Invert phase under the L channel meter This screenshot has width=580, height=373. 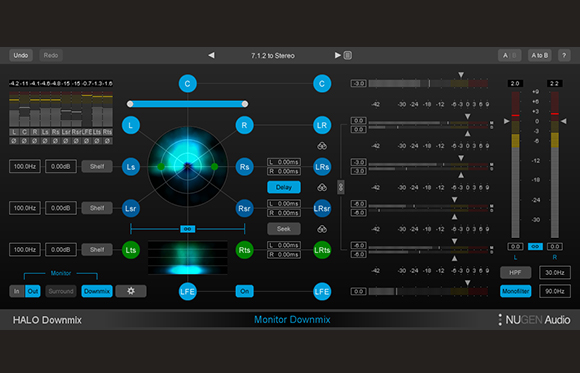(x=14, y=141)
